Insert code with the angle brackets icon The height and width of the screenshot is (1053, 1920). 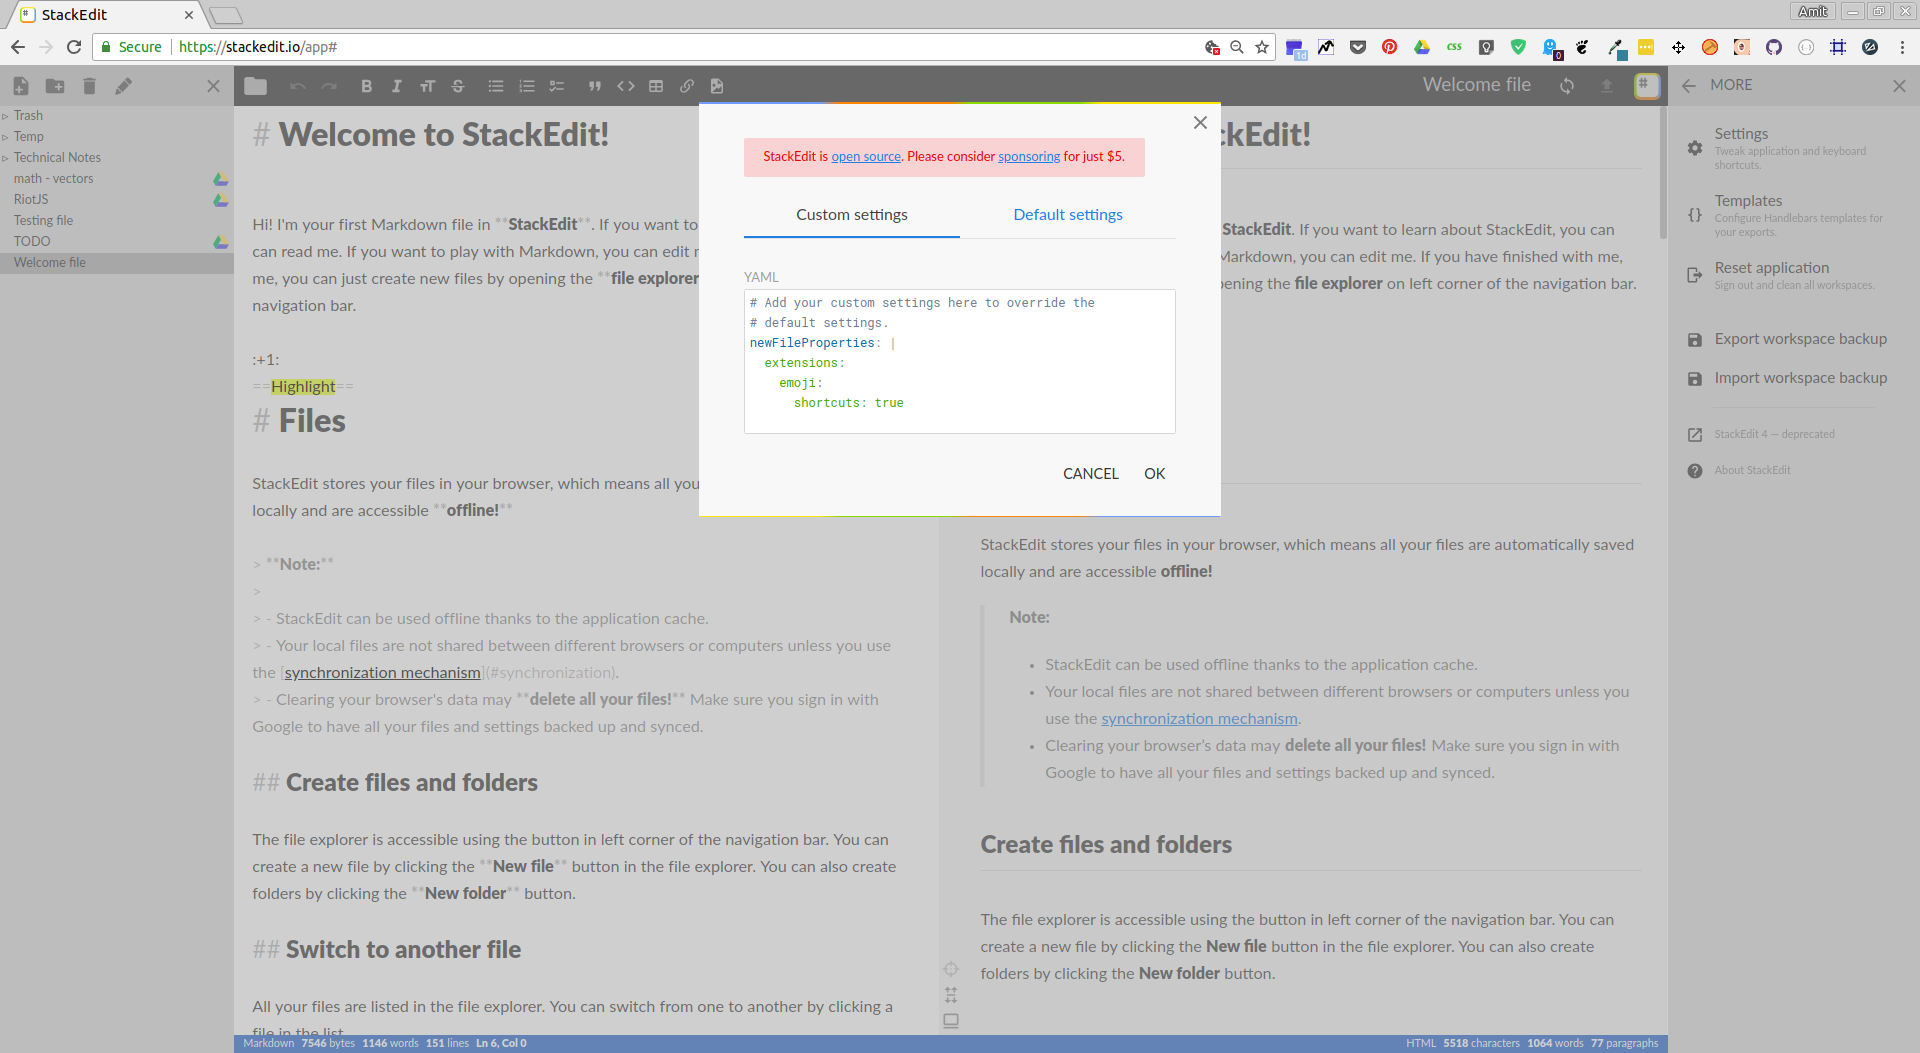point(626,86)
